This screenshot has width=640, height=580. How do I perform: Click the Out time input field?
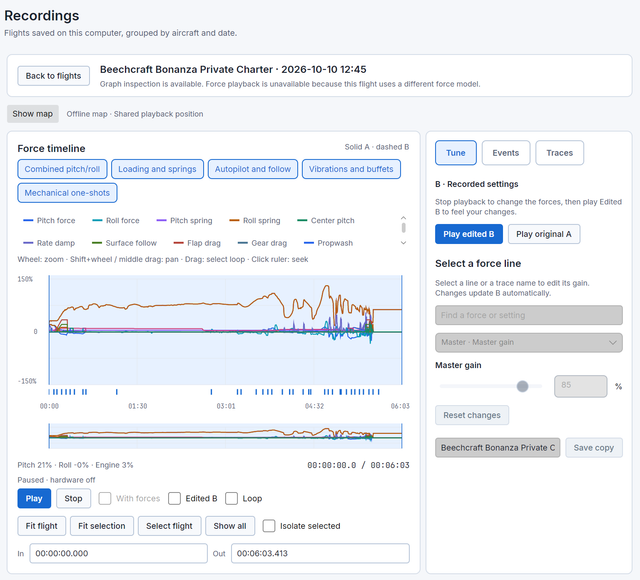320,553
